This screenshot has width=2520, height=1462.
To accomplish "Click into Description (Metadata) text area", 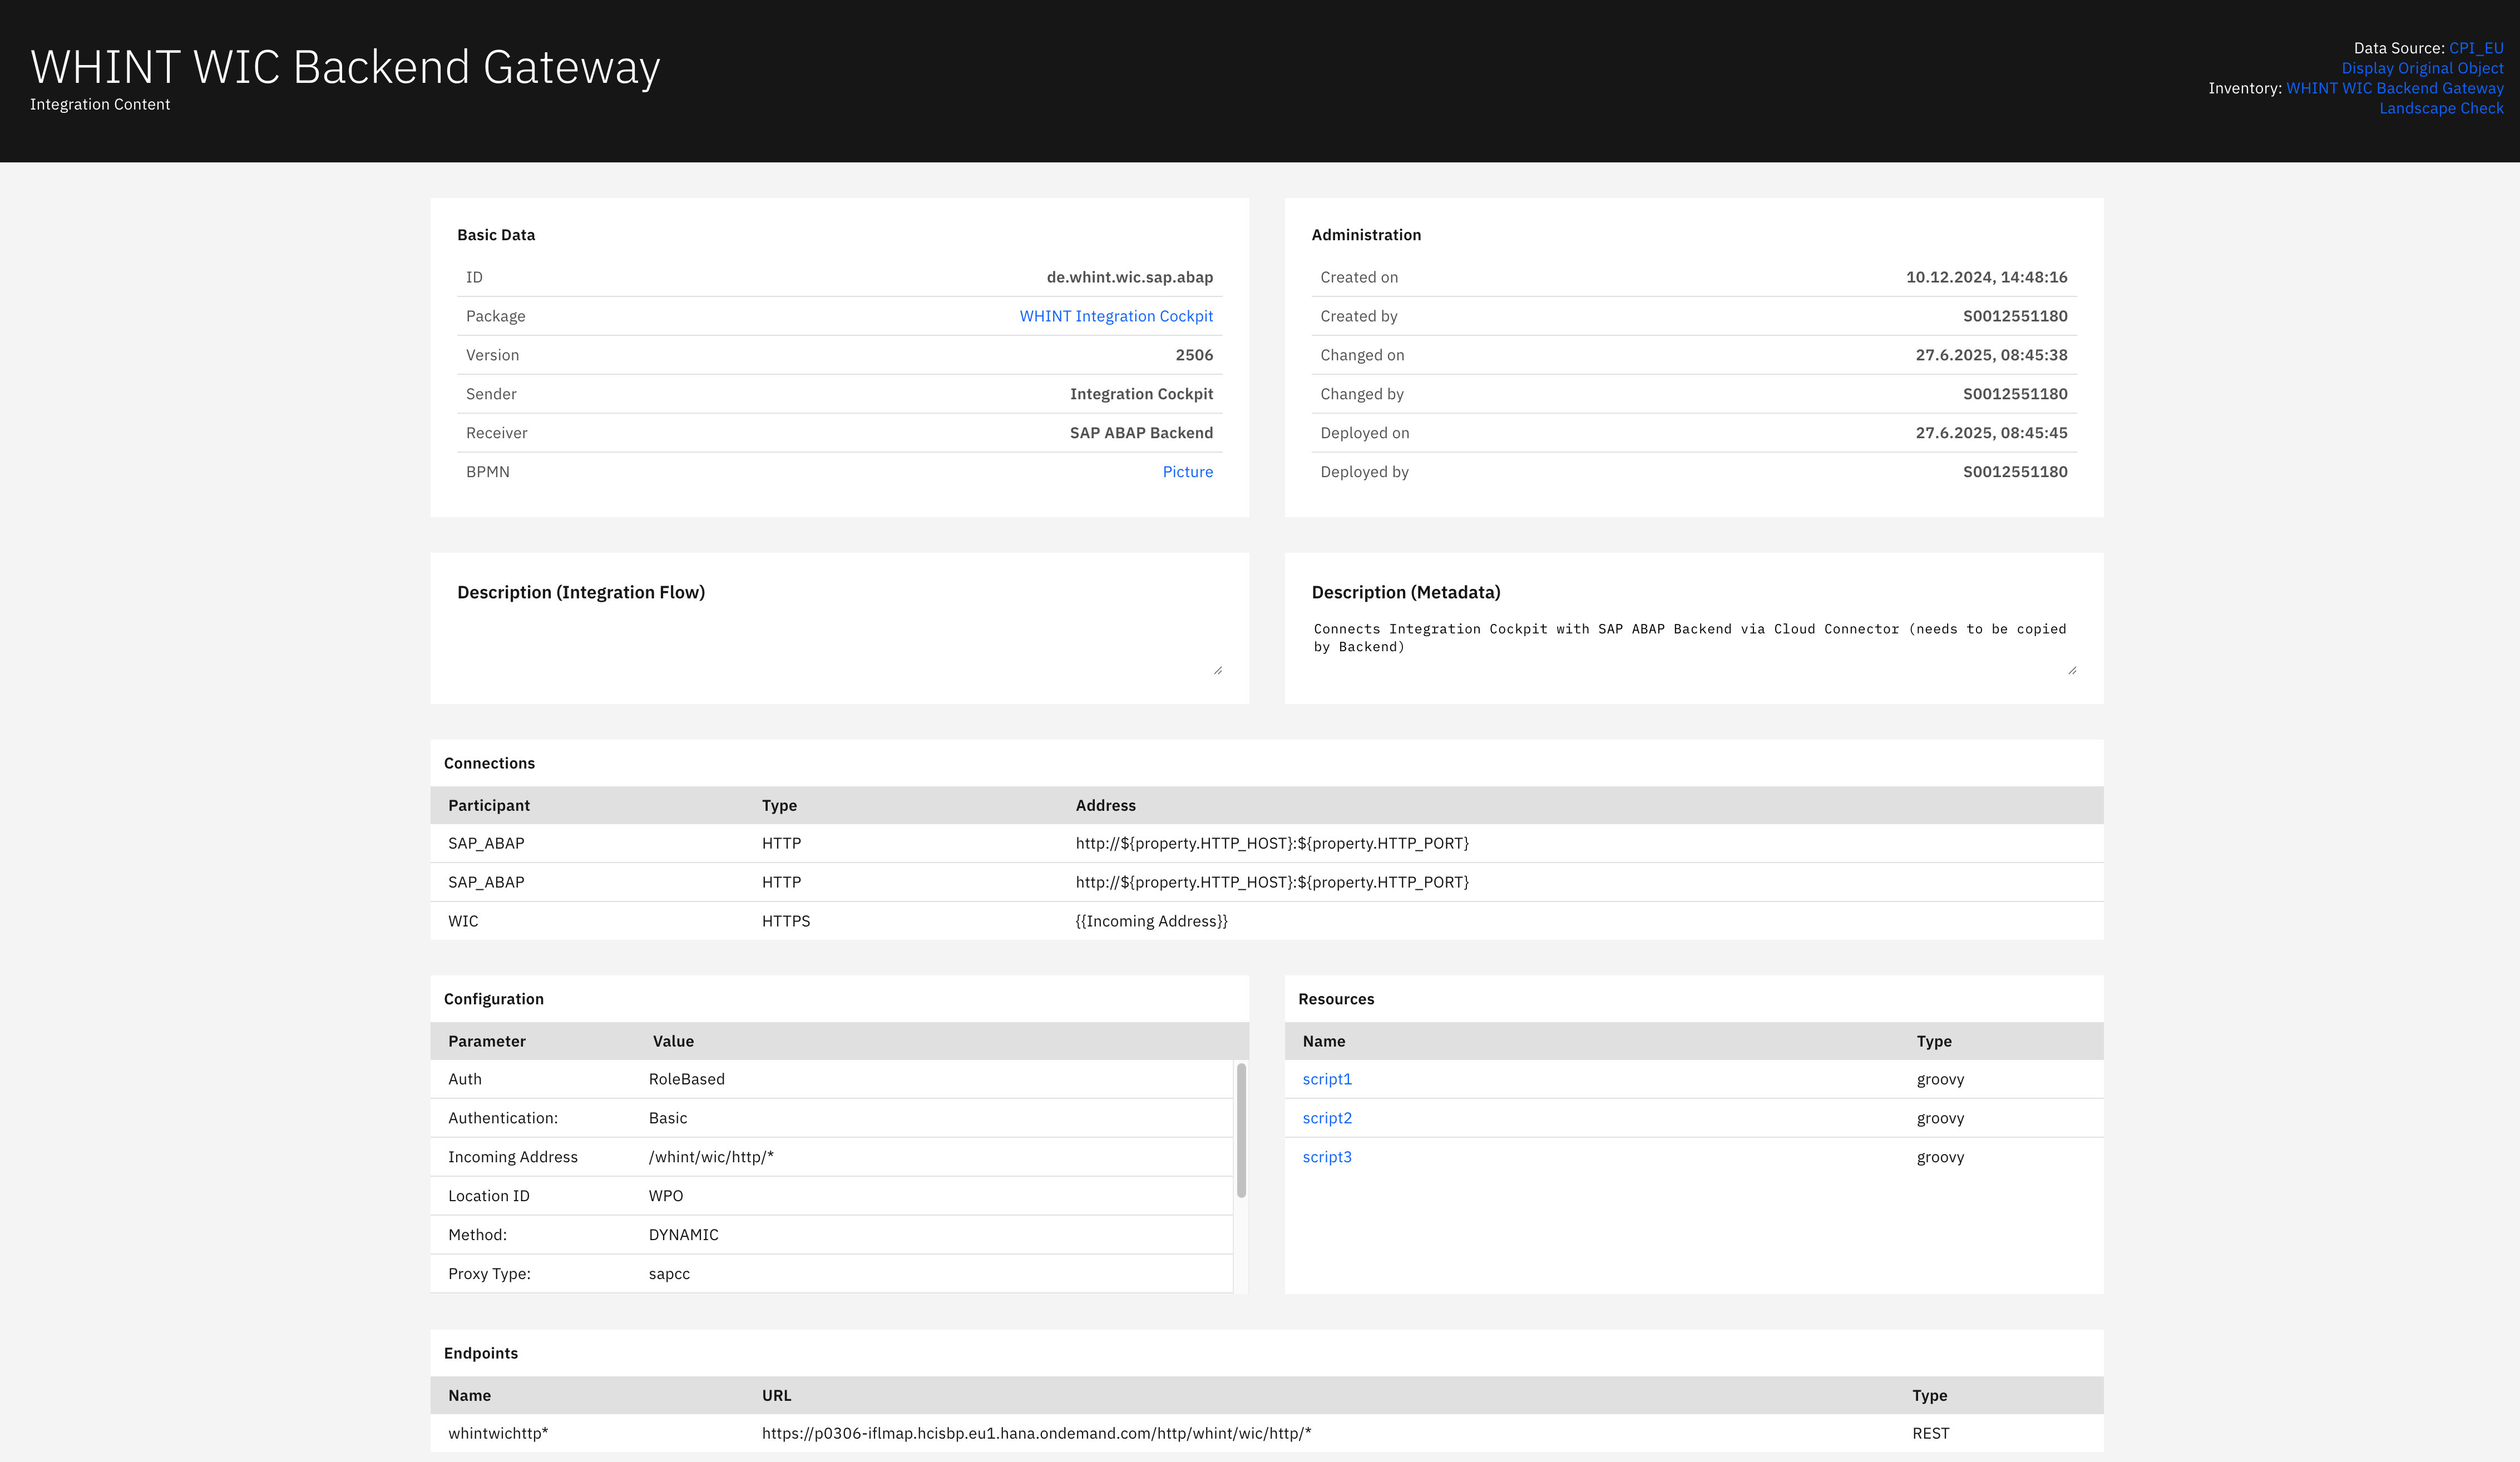I will 1693,647.
